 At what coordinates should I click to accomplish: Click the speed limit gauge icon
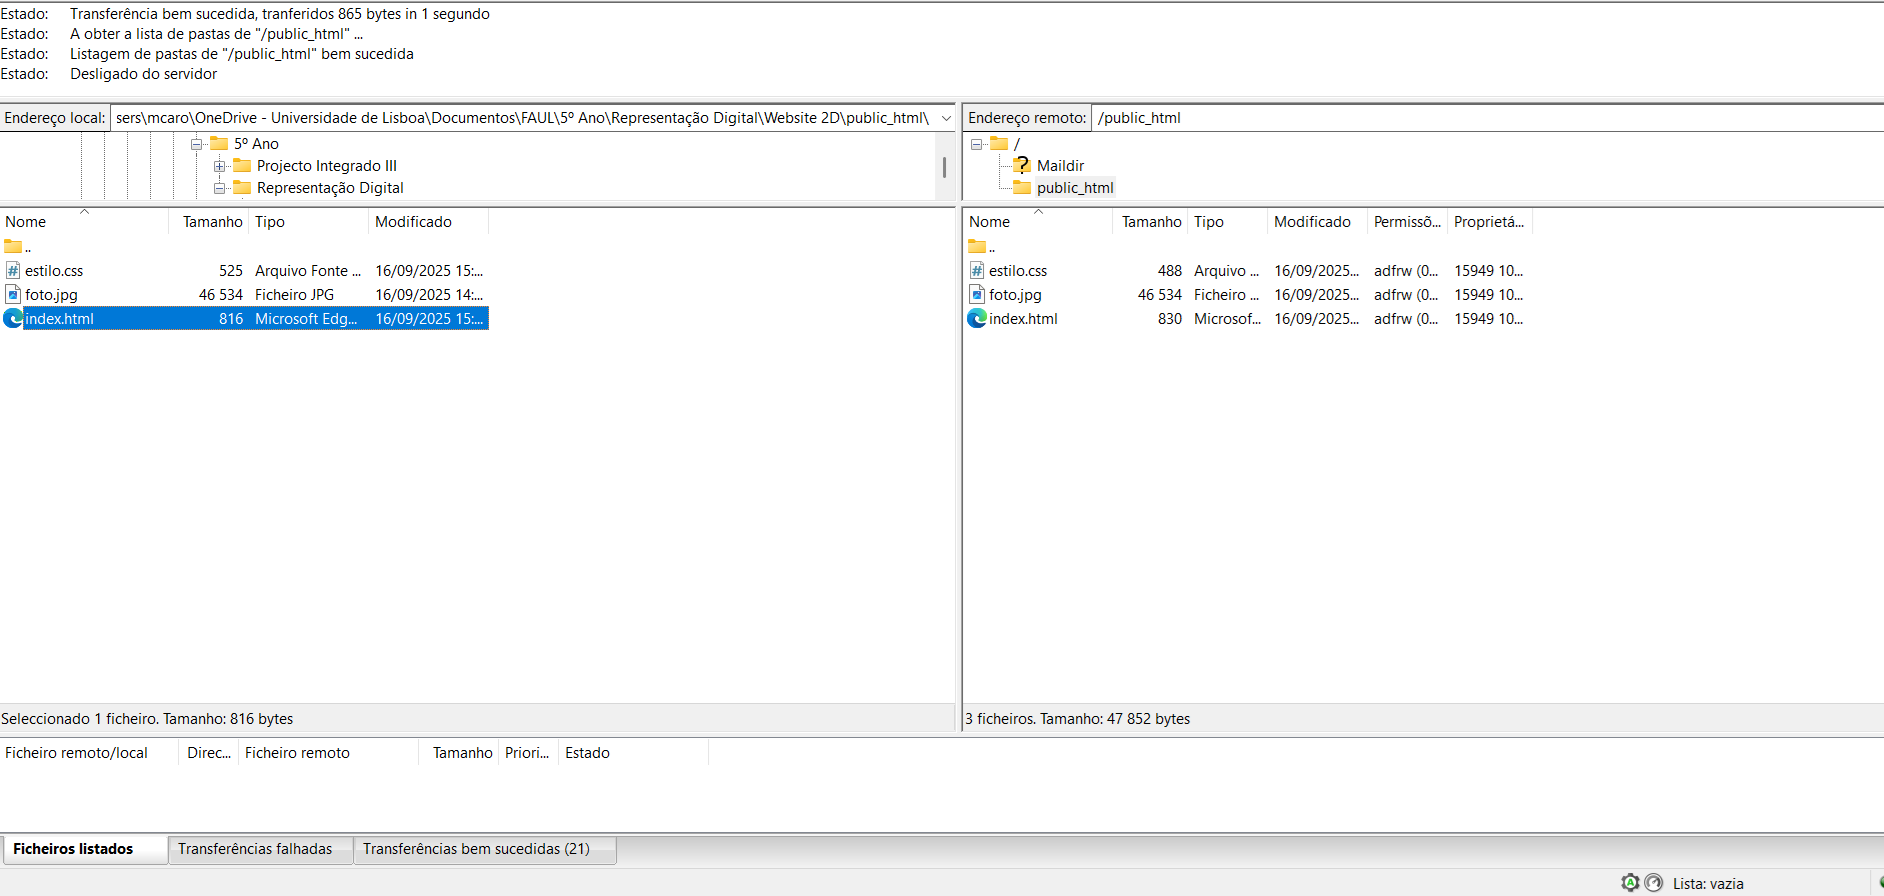pyautogui.click(x=1654, y=883)
